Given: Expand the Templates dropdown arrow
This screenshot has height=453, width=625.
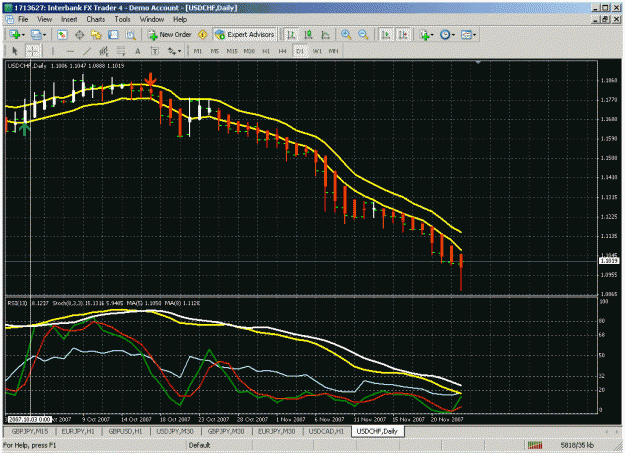Looking at the screenshot, I should pos(474,35).
